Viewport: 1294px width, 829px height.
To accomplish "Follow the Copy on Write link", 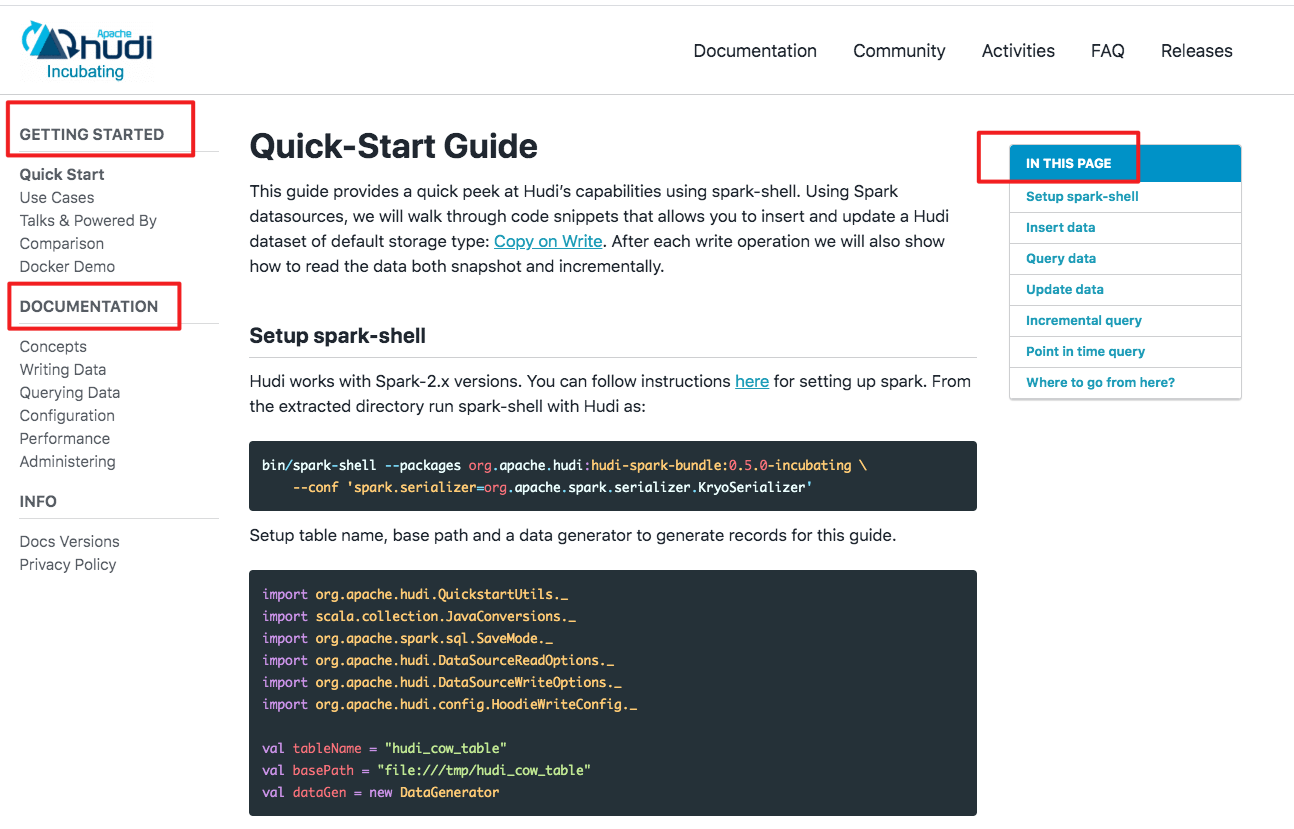I will pos(548,241).
